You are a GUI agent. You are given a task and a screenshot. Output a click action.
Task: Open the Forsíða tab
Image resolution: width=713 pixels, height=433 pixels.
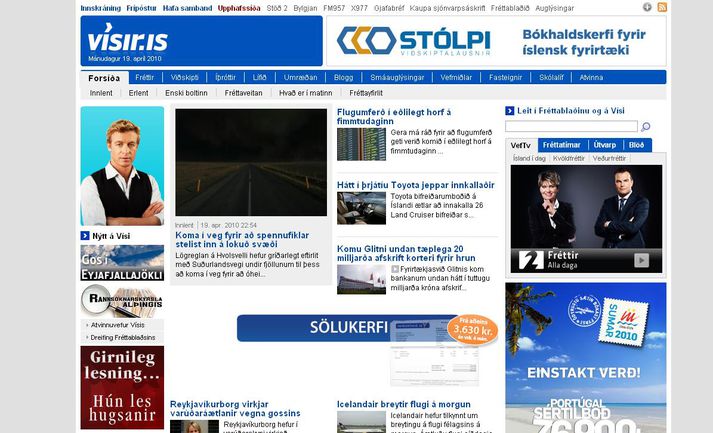(x=105, y=78)
